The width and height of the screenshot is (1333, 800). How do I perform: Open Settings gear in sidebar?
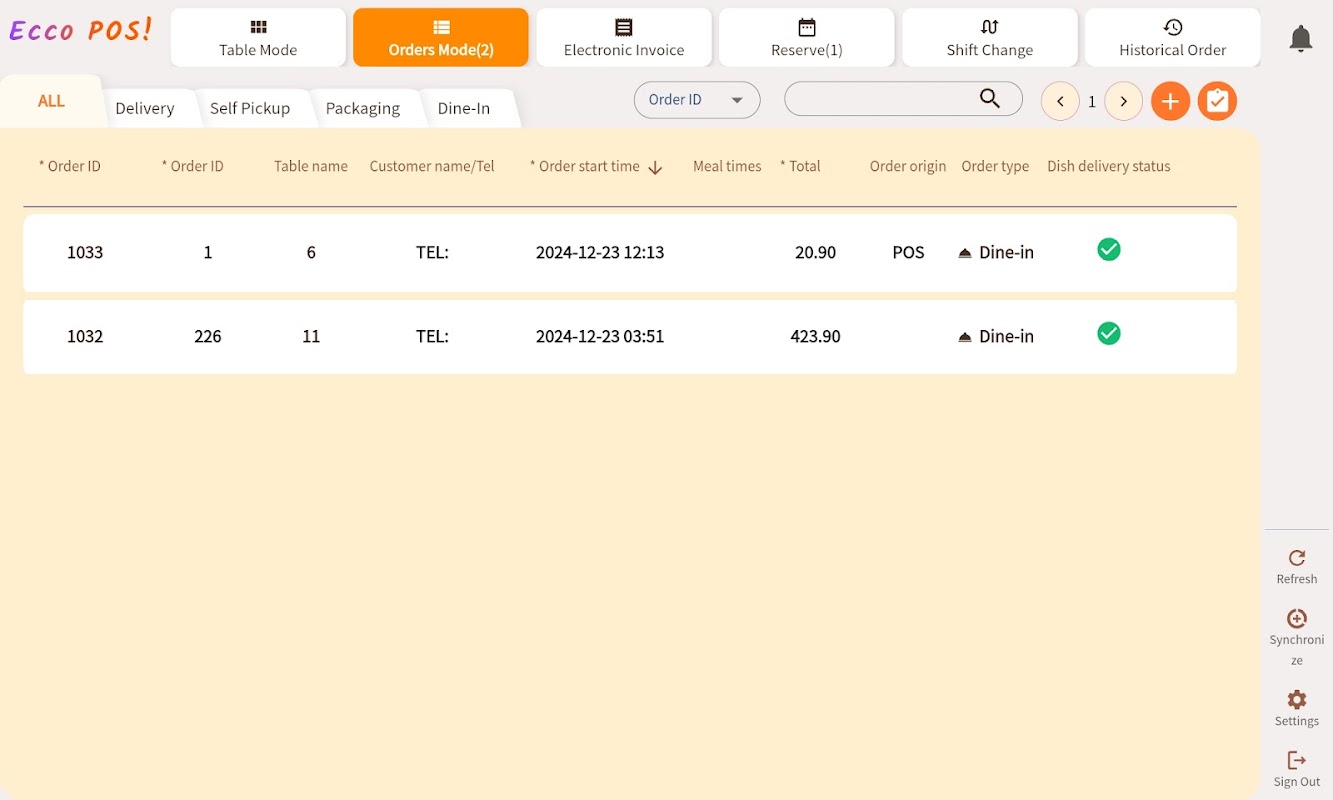pos(1297,699)
